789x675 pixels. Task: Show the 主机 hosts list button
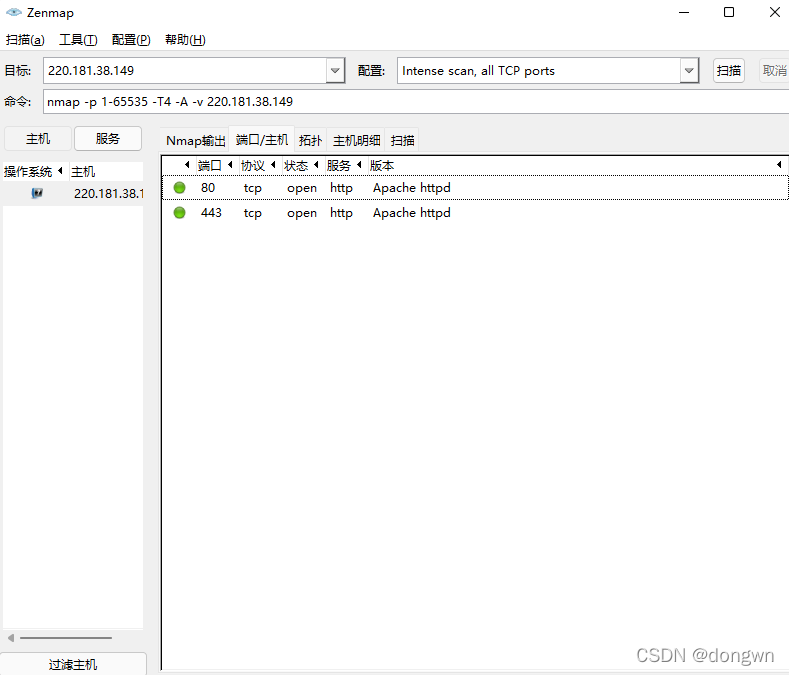coord(38,138)
